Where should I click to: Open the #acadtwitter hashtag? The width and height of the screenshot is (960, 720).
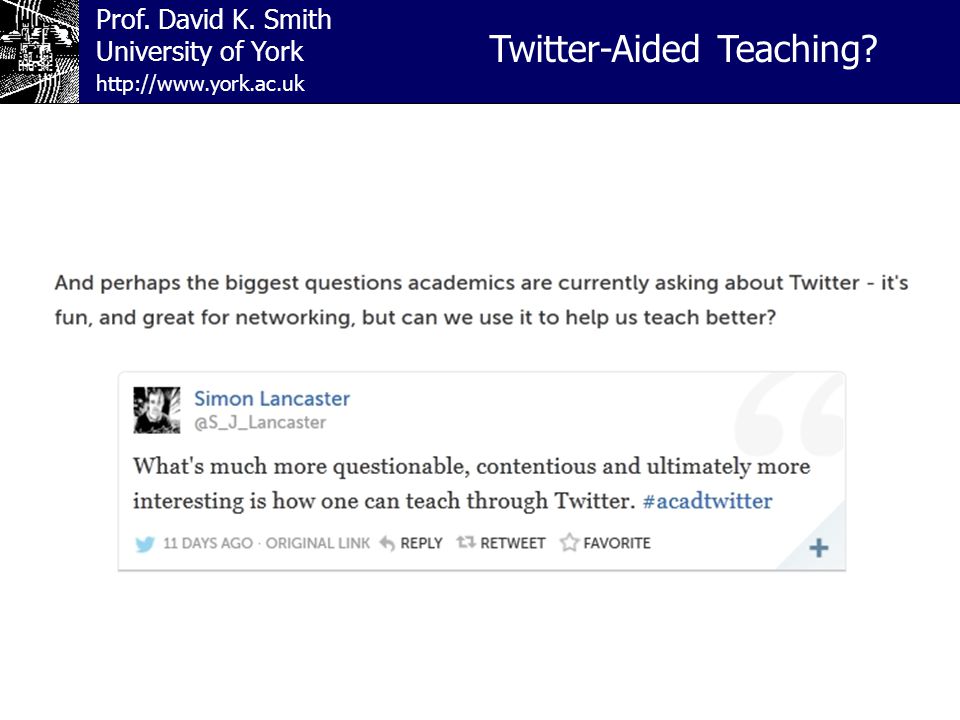click(x=707, y=501)
